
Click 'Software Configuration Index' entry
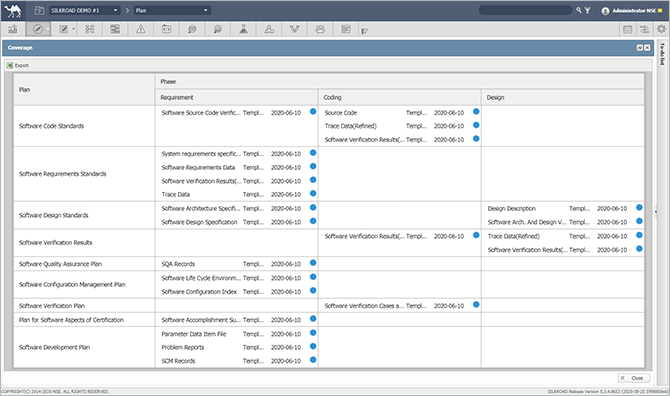coord(199,292)
